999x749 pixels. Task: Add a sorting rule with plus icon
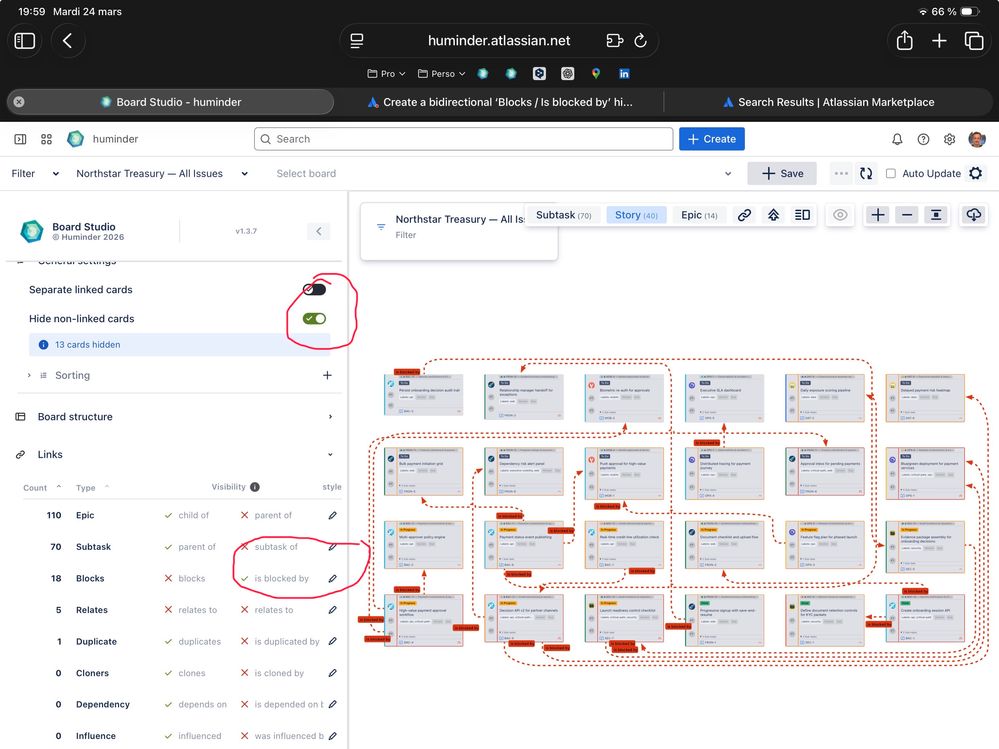tap(327, 375)
